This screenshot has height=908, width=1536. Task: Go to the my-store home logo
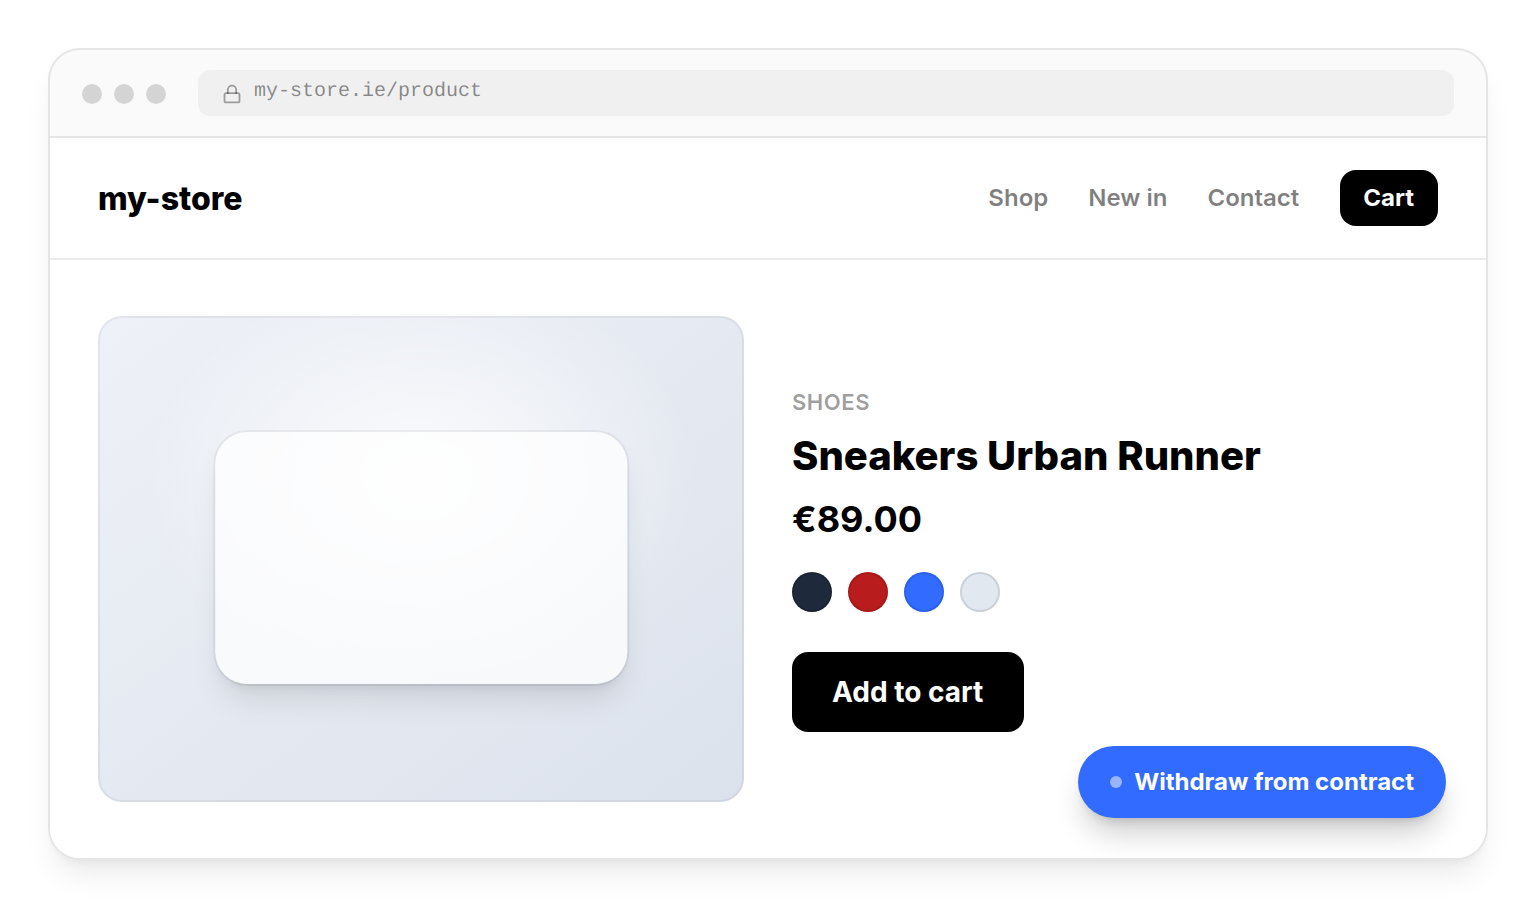pos(170,199)
